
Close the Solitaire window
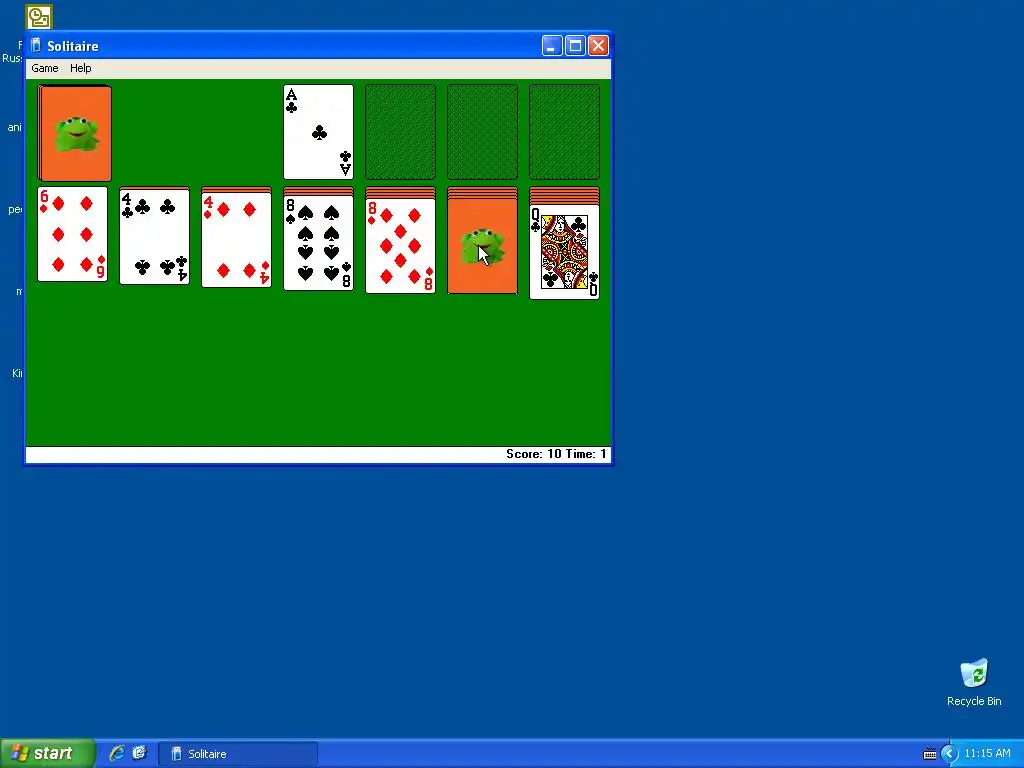(x=598, y=46)
